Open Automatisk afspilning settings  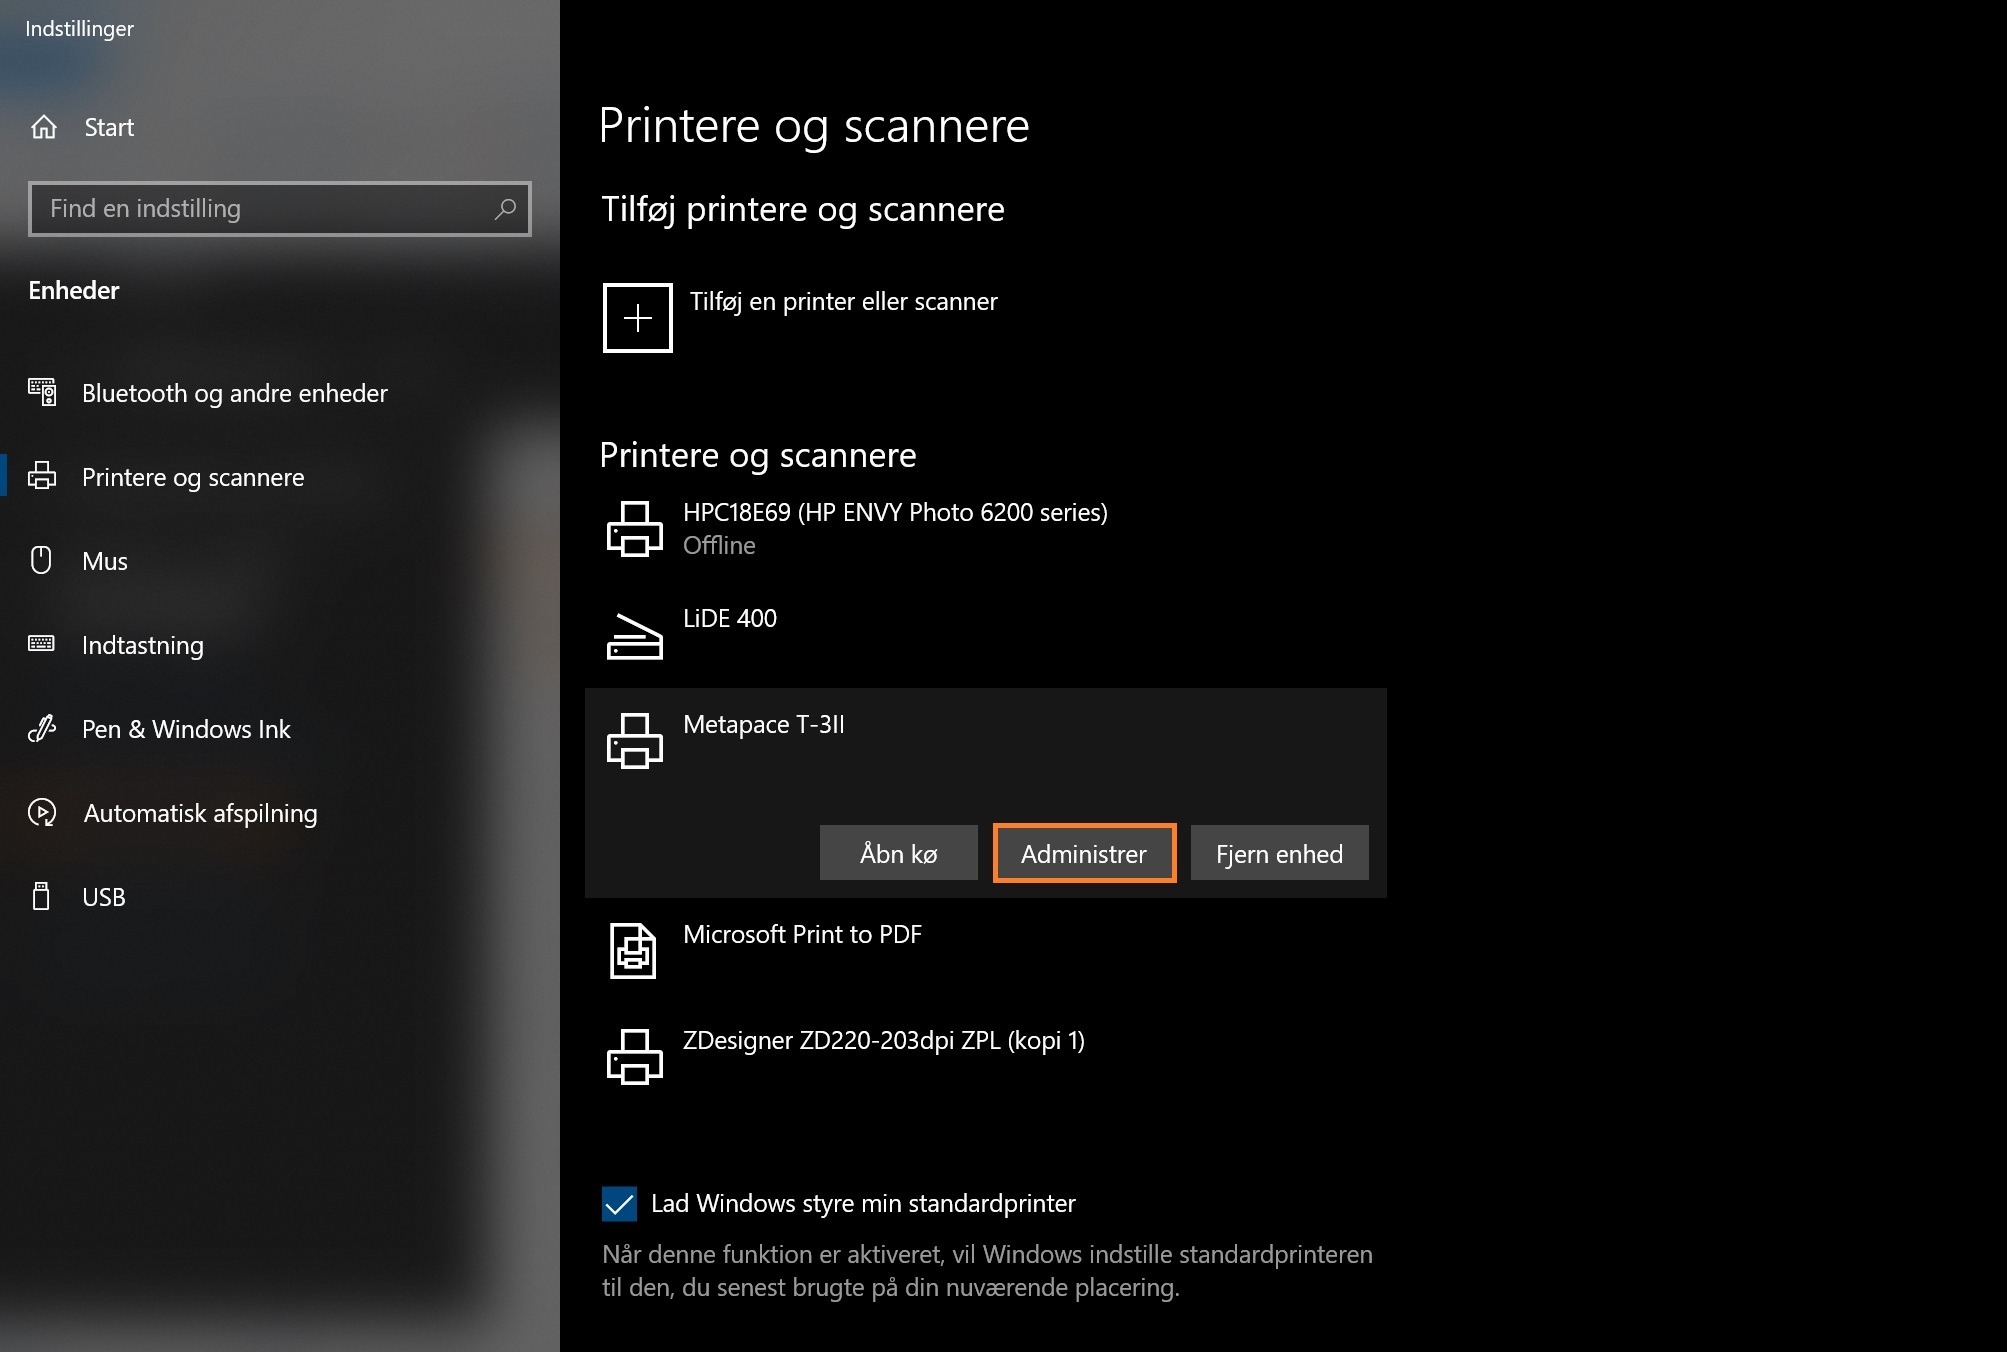tap(200, 813)
